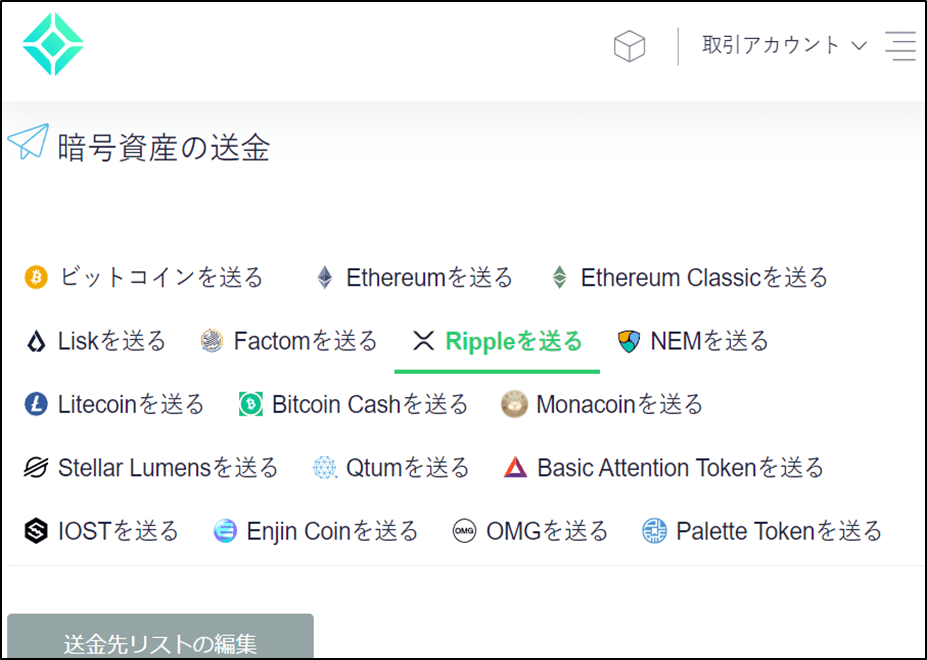
Task: Click the NEM shield icon
Action: 629,341
